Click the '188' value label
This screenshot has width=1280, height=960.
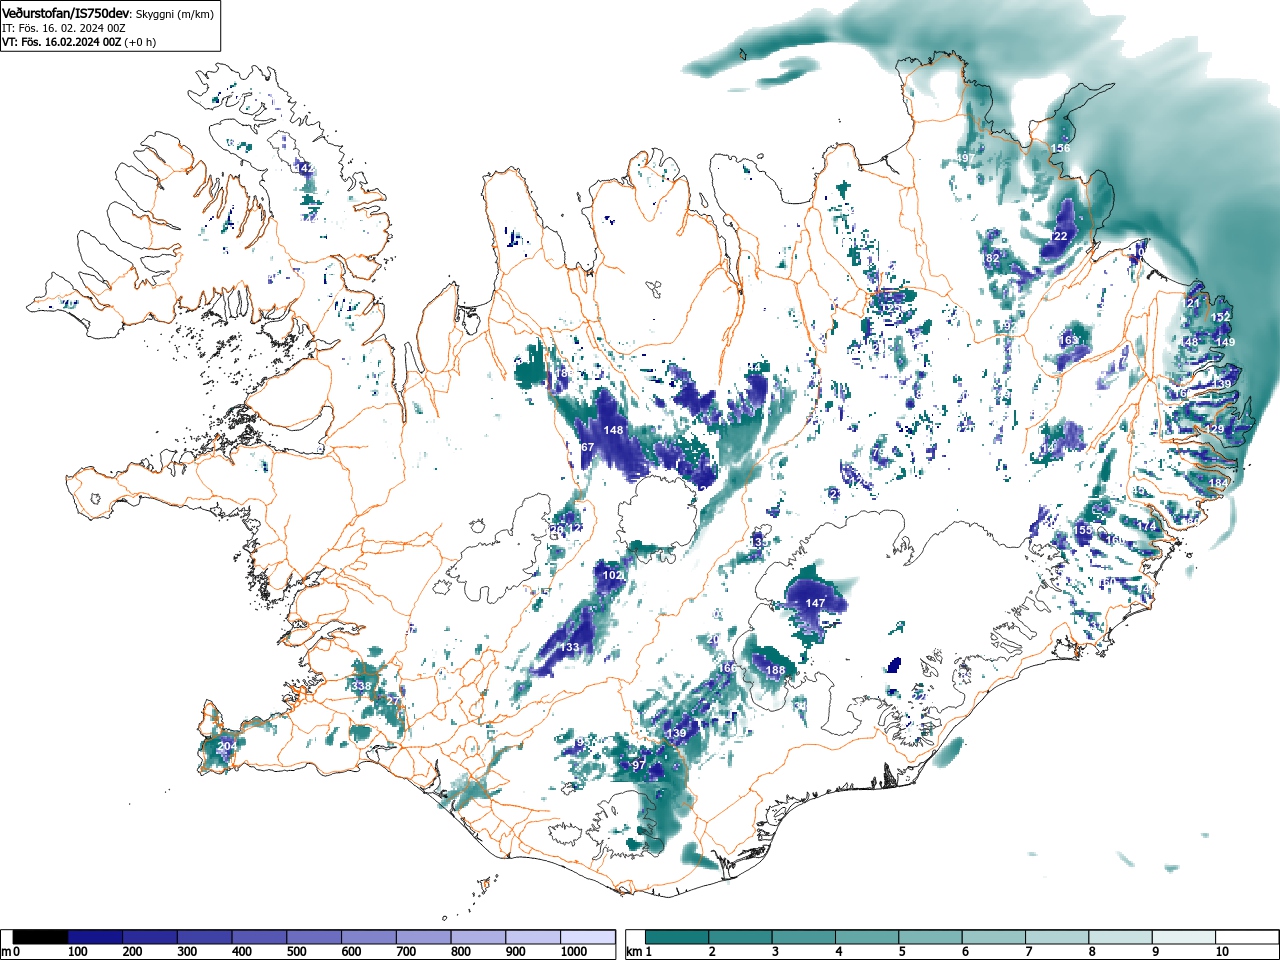click(775, 670)
